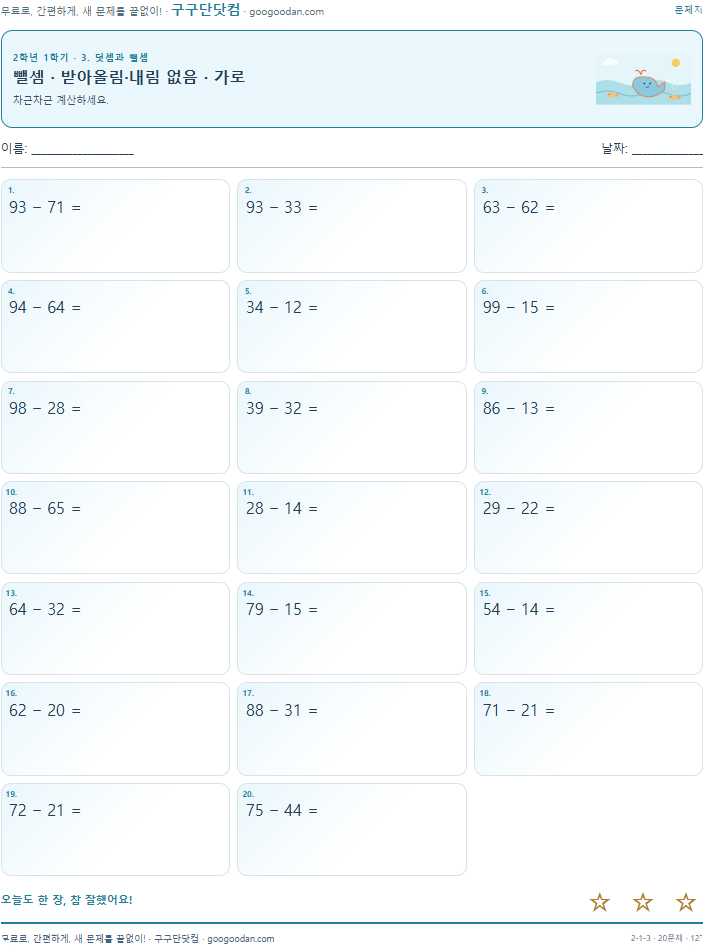Select problem 4 equation 94 − 64

pyautogui.click(x=45, y=307)
